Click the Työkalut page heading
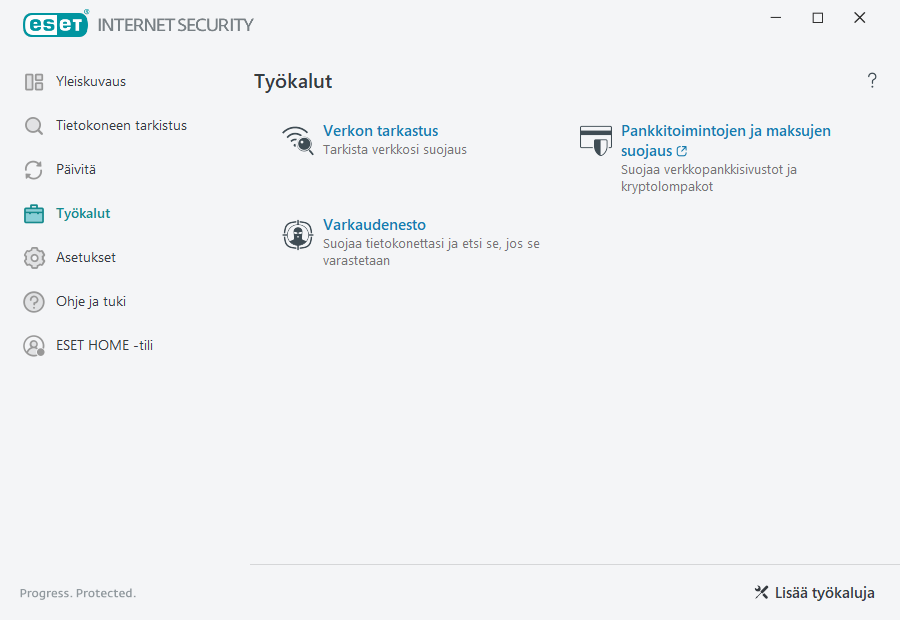Viewport: 900px width, 620px height. pos(293,82)
